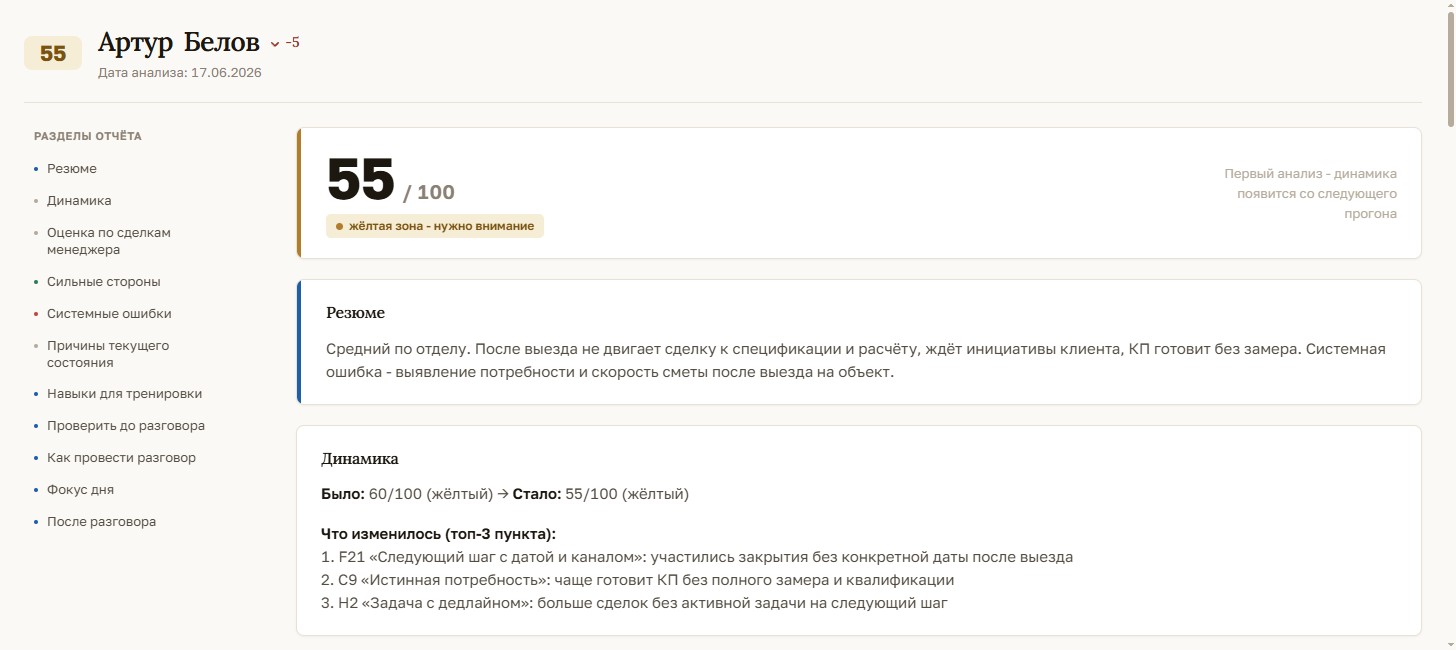Go to Фокус дня section
The width and height of the screenshot is (1456, 650).
click(80, 490)
